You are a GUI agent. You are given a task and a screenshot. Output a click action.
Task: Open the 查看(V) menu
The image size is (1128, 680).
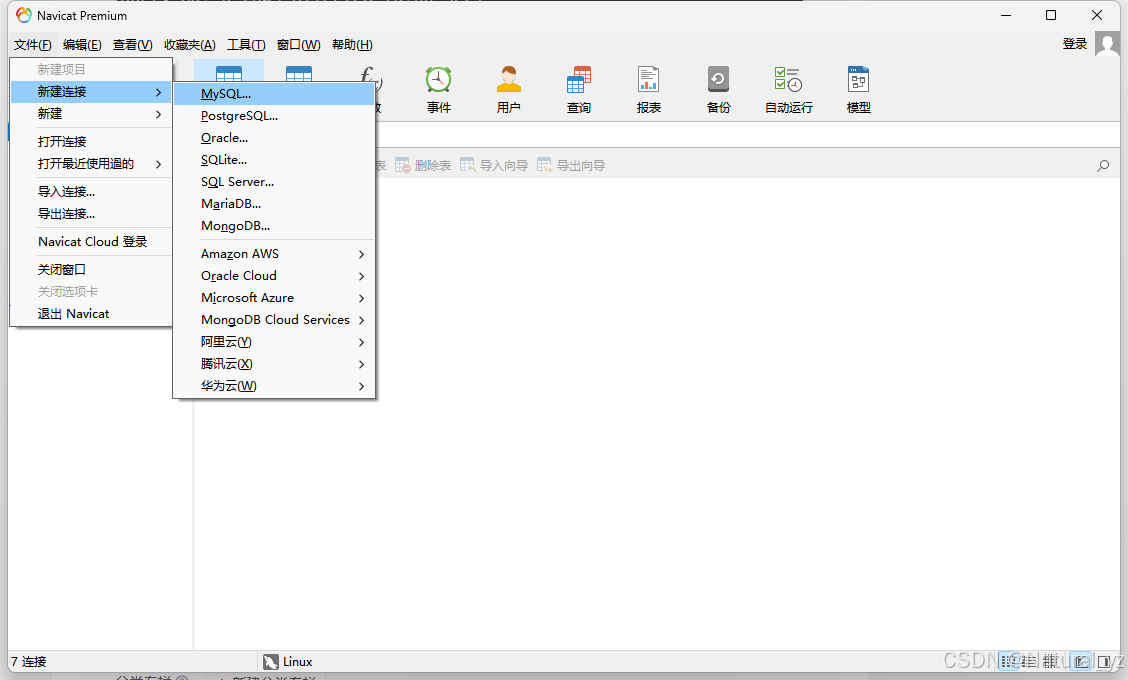[x=132, y=45]
